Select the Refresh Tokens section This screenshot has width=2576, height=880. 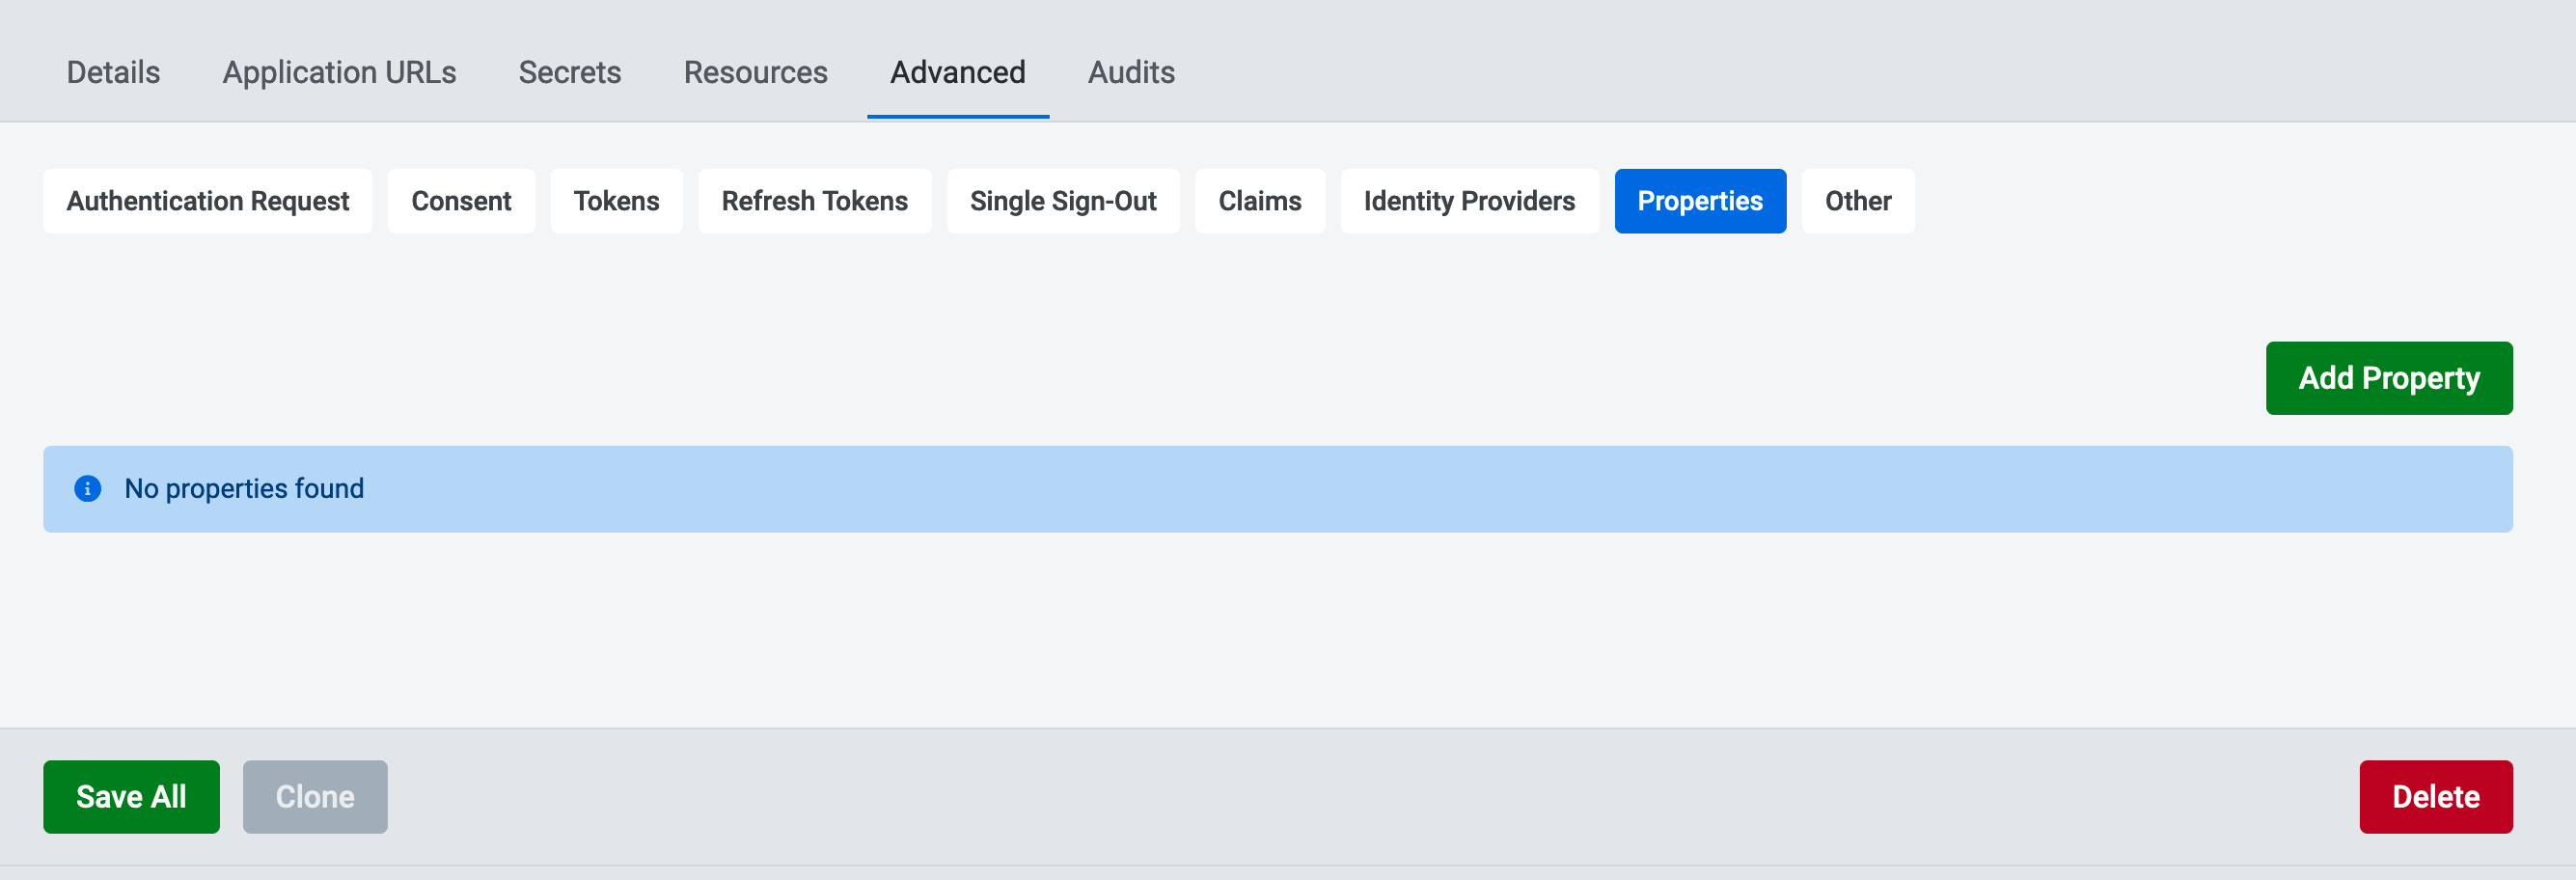tap(814, 200)
